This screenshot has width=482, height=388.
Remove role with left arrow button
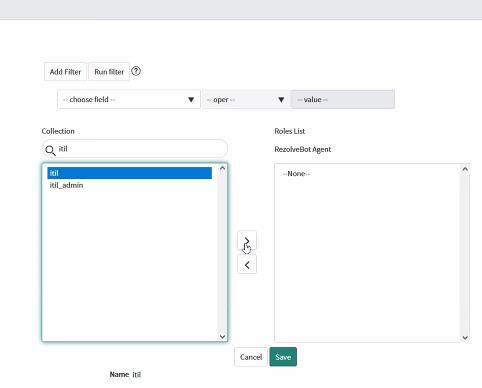click(247, 265)
